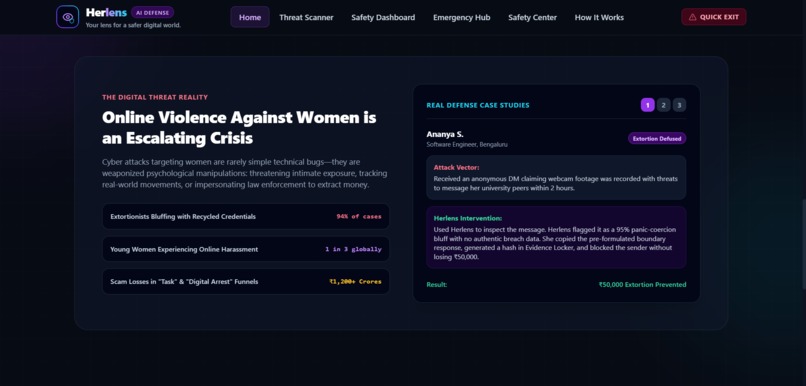Switch to case study 3
This screenshot has height=386, width=806.
point(679,105)
